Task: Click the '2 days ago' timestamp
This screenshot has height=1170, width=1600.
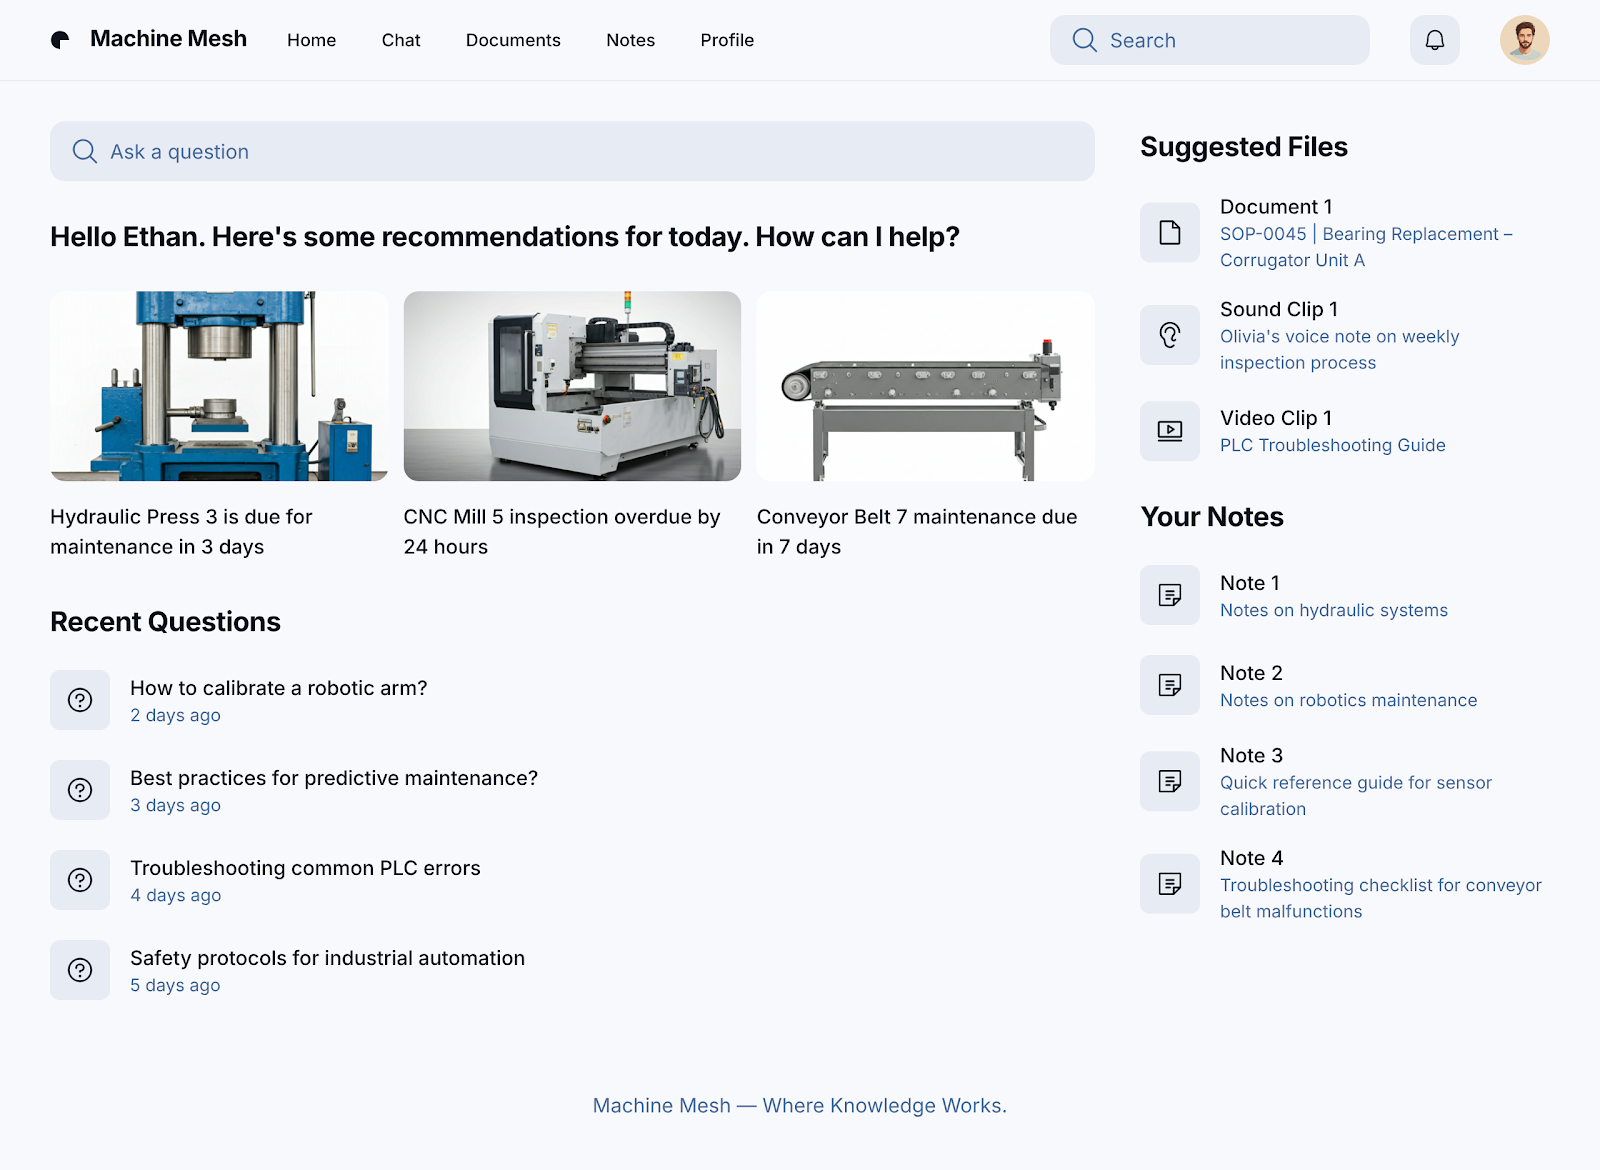Action: (175, 715)
